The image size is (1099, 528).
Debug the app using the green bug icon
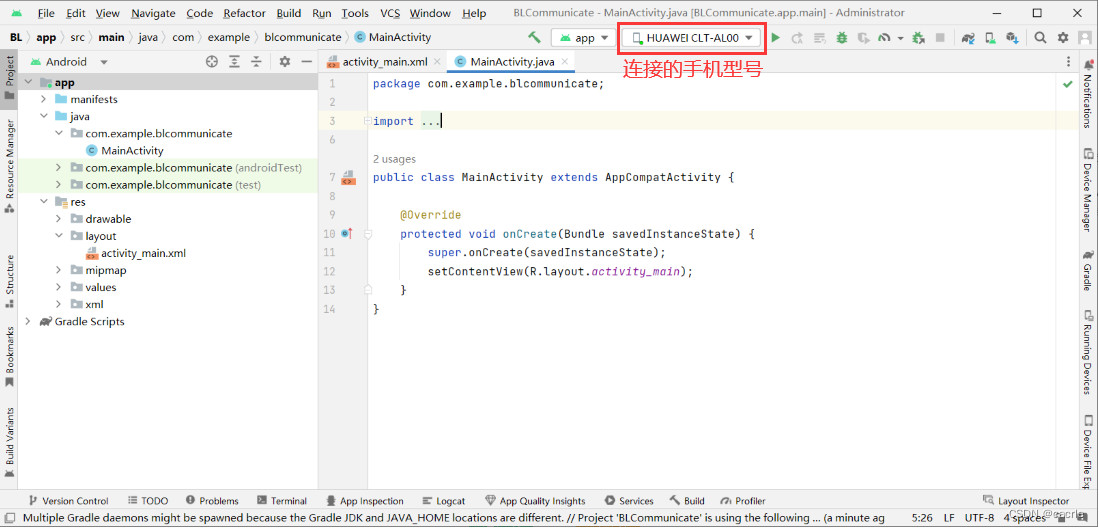(841, 38)
